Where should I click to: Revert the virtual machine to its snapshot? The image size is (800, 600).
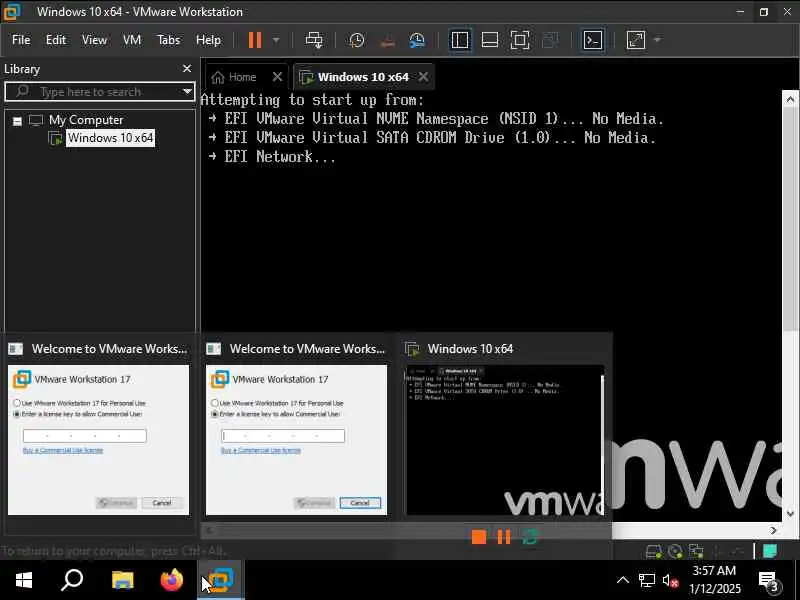click(387, 40)
